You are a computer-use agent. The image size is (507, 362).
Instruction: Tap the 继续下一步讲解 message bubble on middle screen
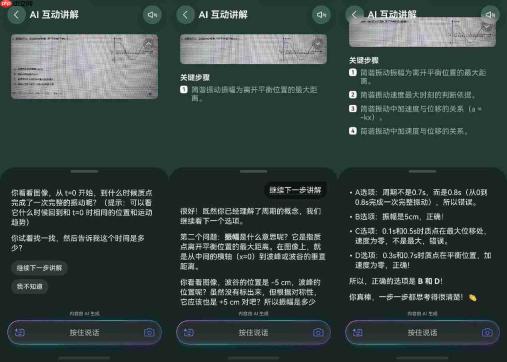[295, 190]
